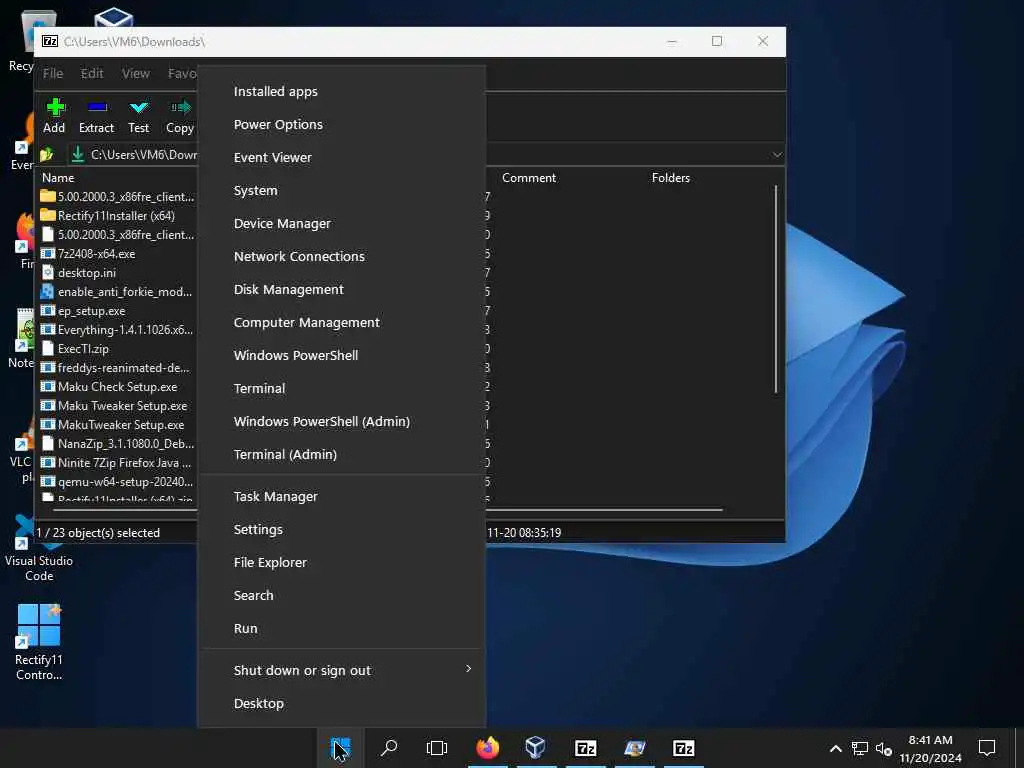Show hidden tray icons chevron
Screen dimensions: 1024x768
pos(835,748)
